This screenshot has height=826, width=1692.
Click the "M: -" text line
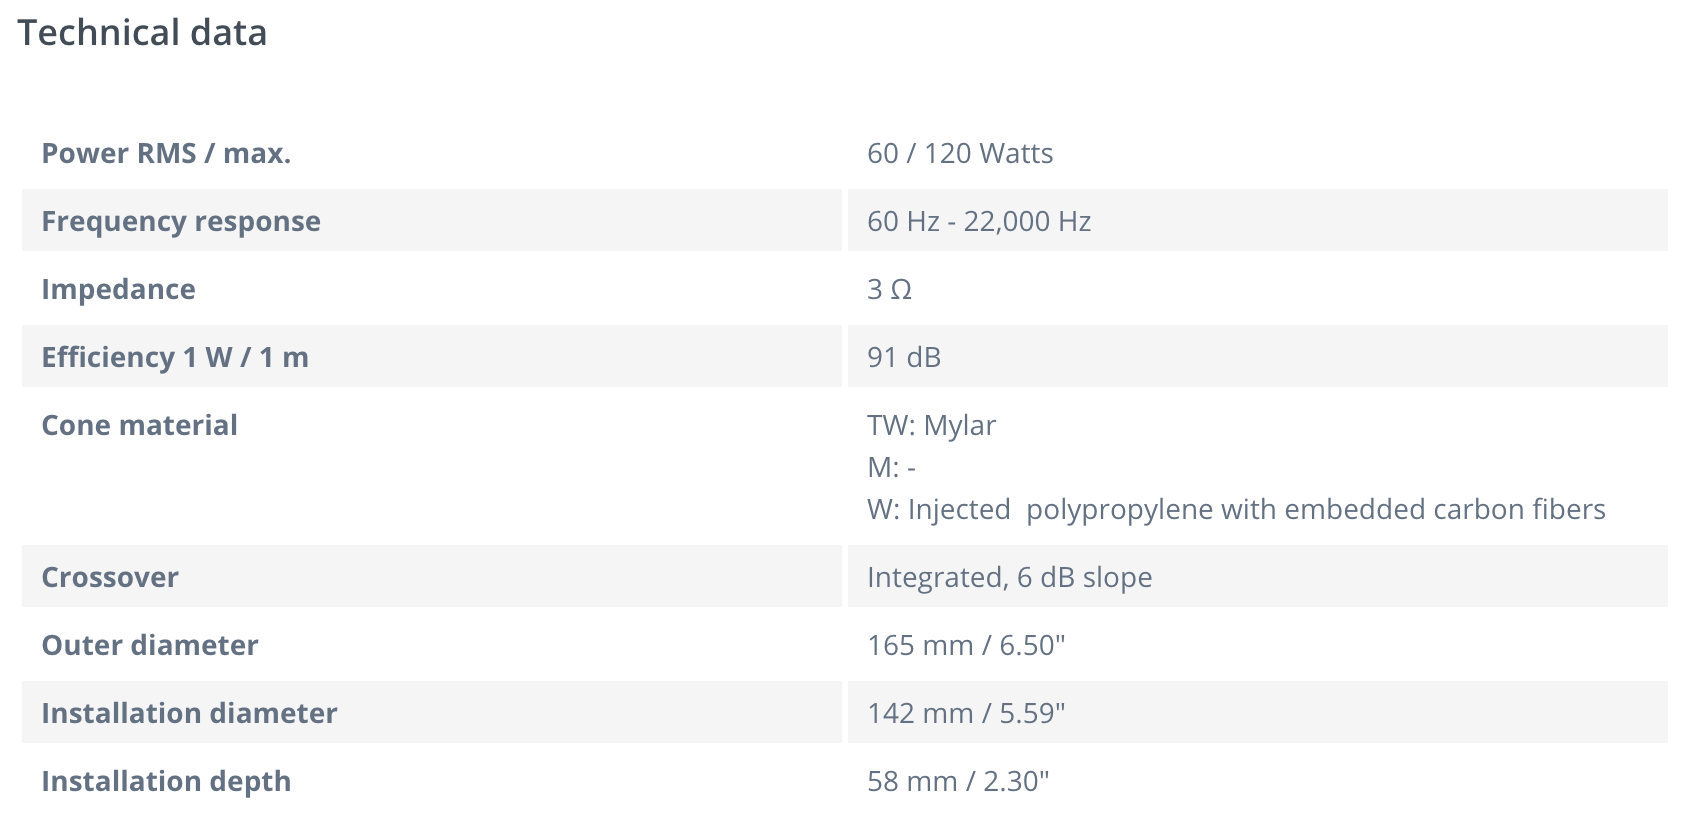[x=891, y=467]
